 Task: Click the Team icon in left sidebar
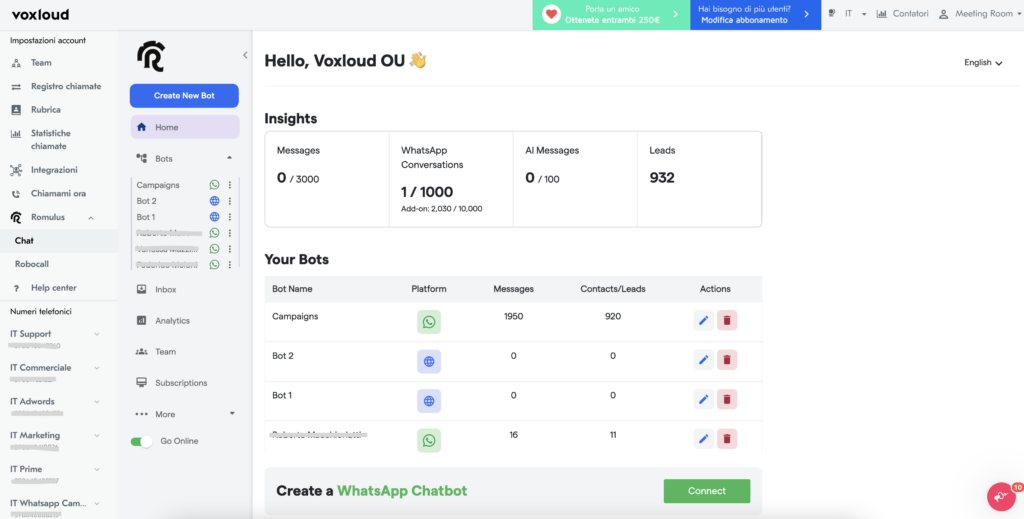pyautogui.click(x=16, y=63)
